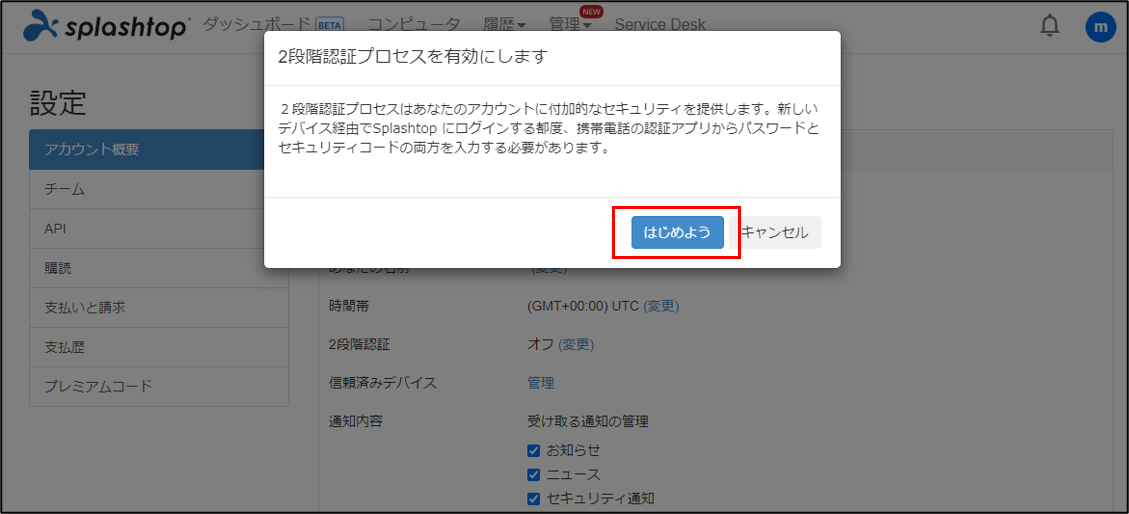Open 購読 in the settings sidebar
The height and width of the screenshot is (514, 1129).
click(x=158, y=269)
